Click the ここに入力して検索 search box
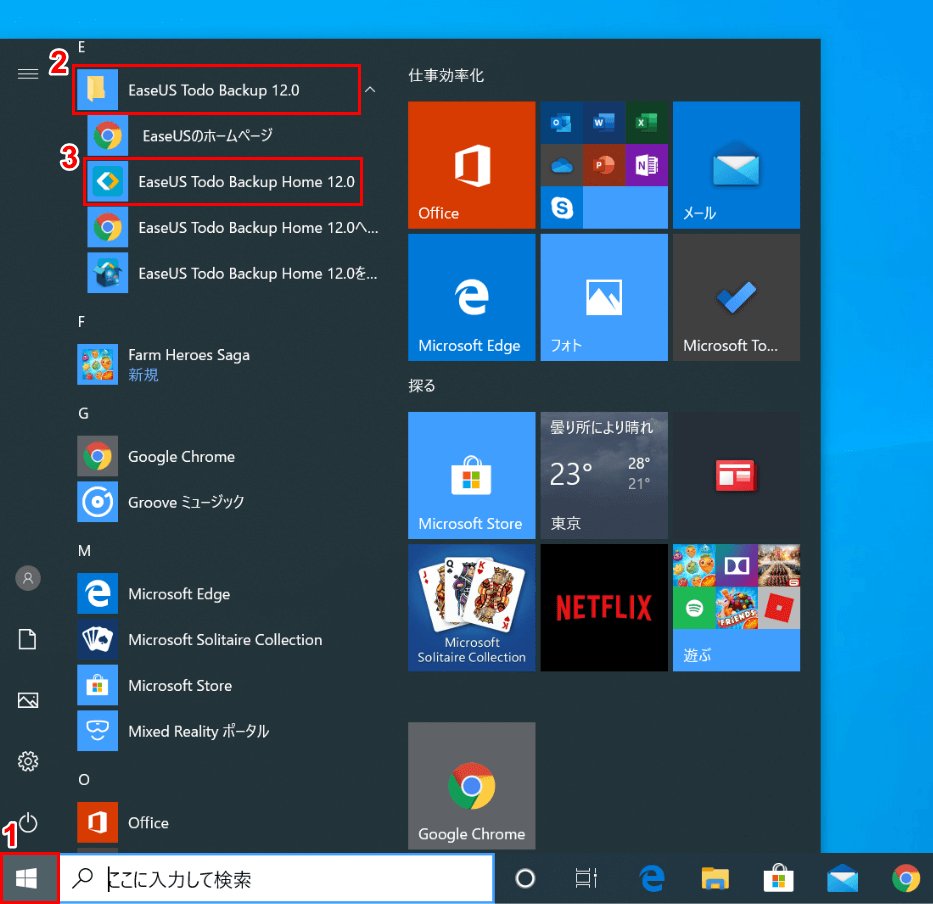 [277, 878]
